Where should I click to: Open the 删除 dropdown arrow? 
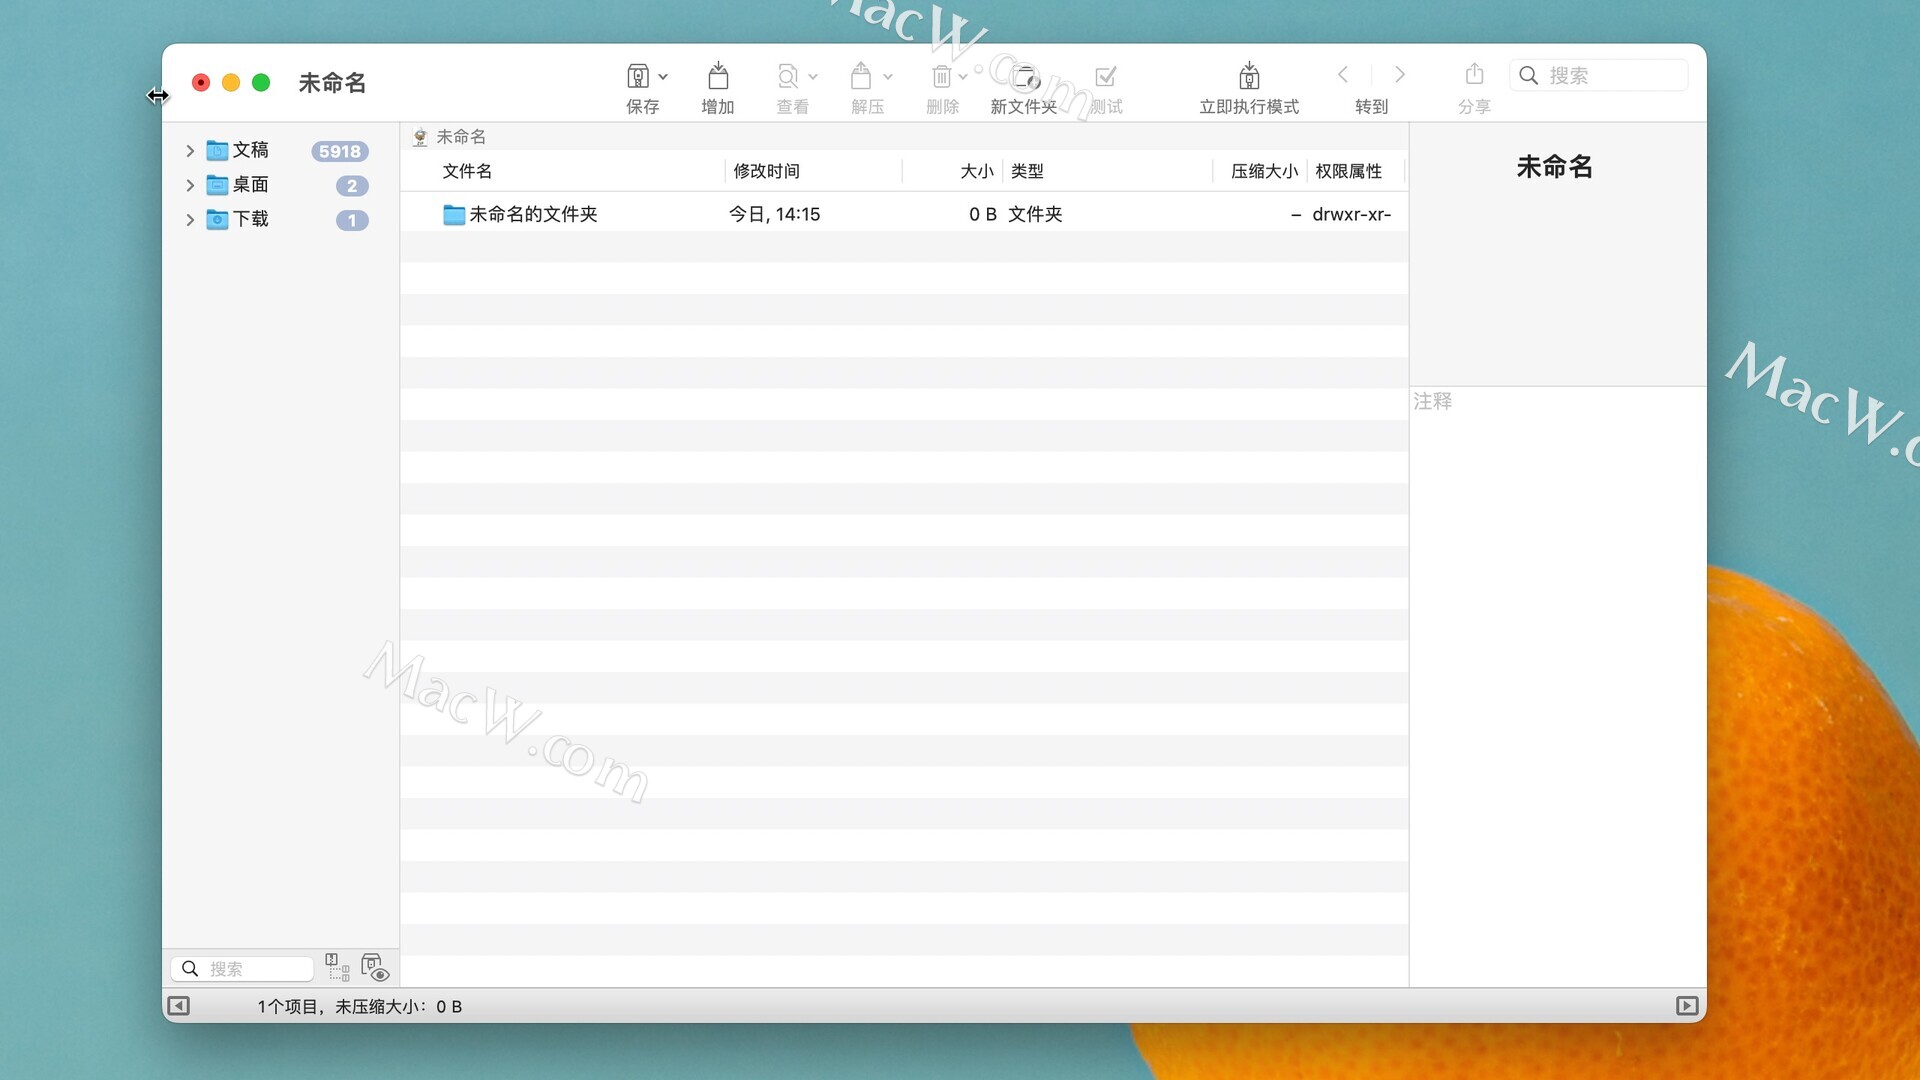pos(963,77)
